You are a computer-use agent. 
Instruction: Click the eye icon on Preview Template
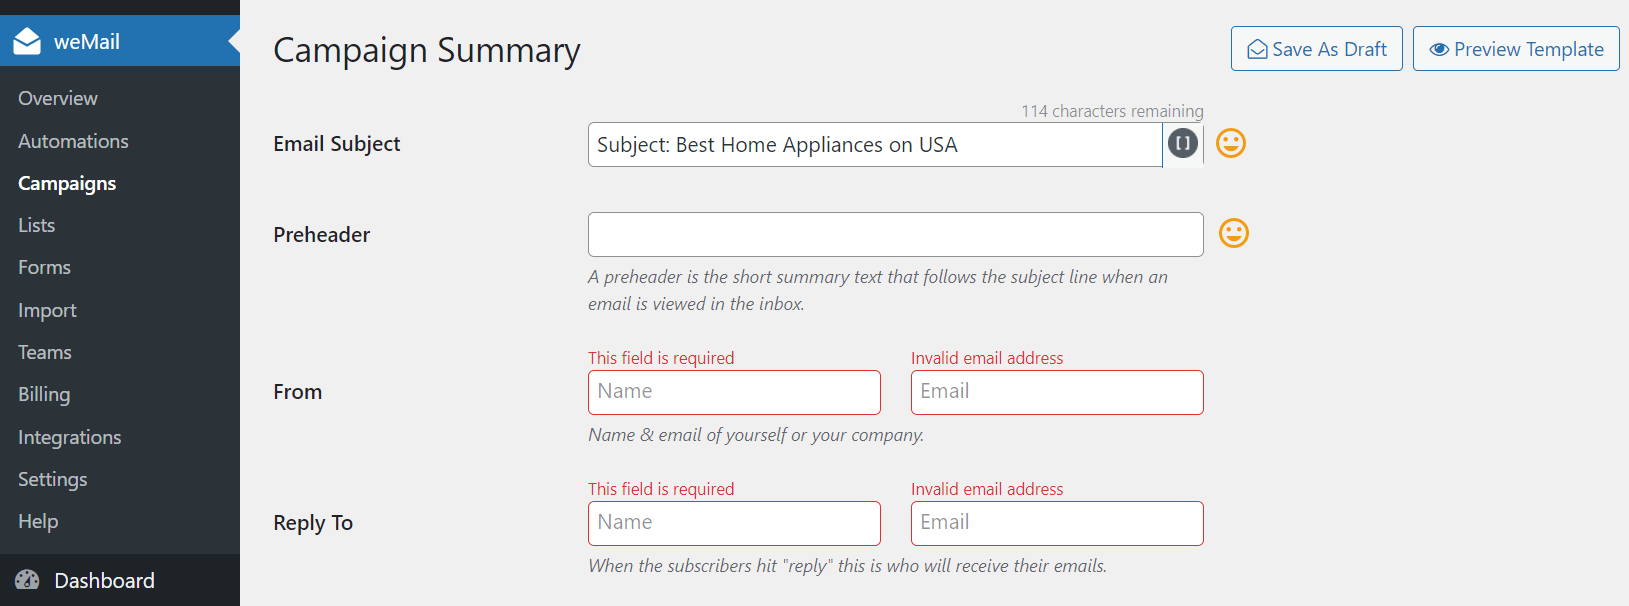pos(1439,47)
